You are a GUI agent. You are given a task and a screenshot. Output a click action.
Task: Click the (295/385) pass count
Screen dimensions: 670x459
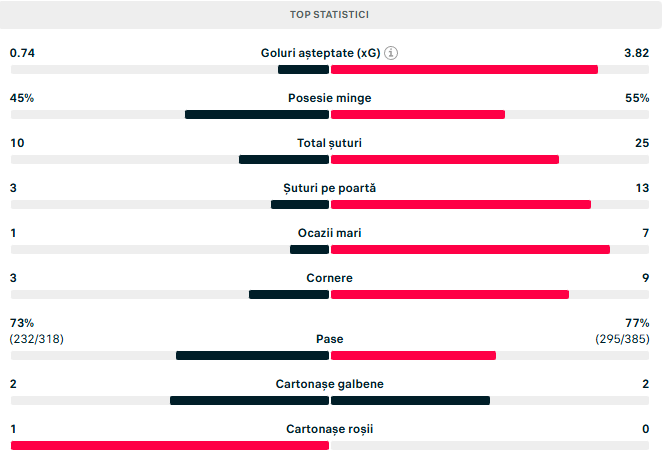tap(622, 339)
